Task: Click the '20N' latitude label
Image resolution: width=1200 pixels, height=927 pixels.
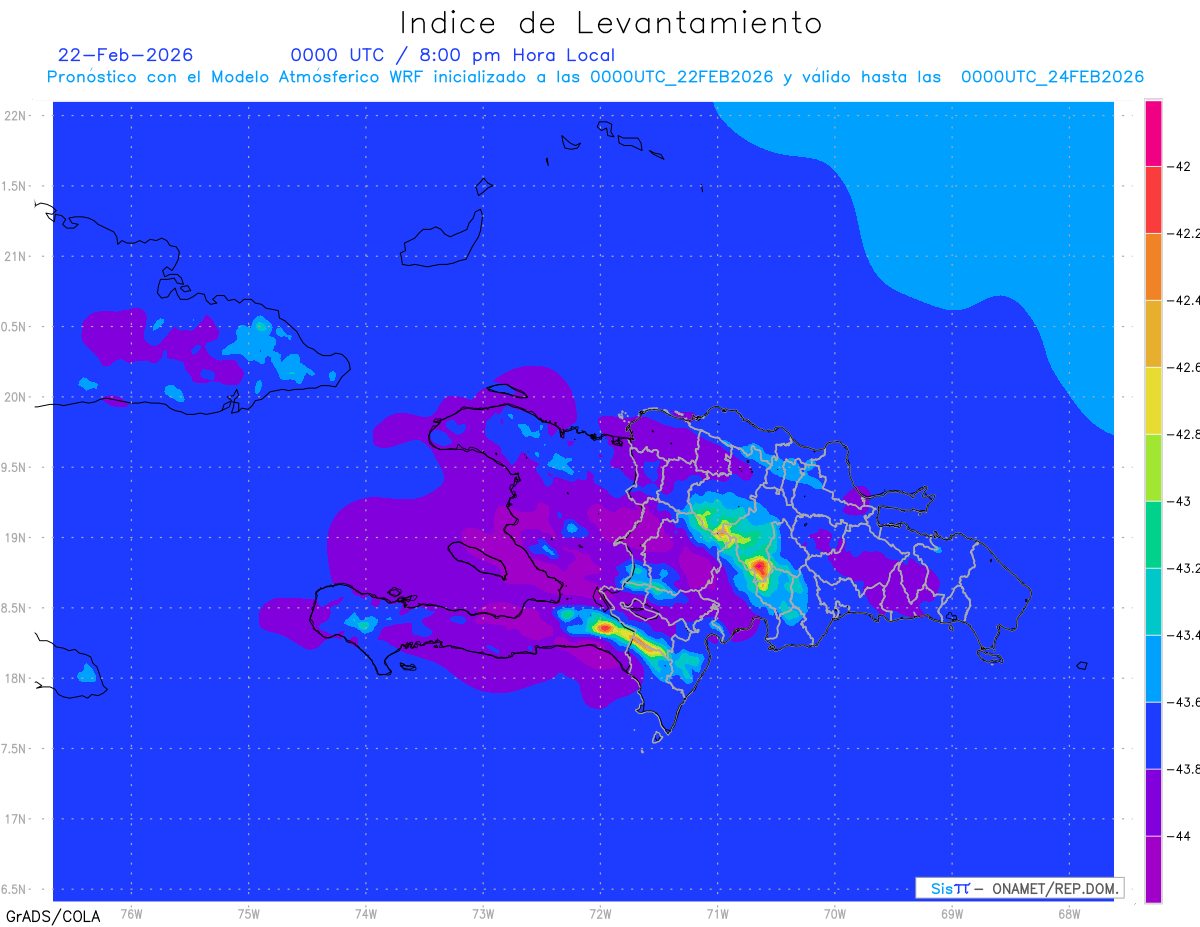Action: click(x=16, y=397)
